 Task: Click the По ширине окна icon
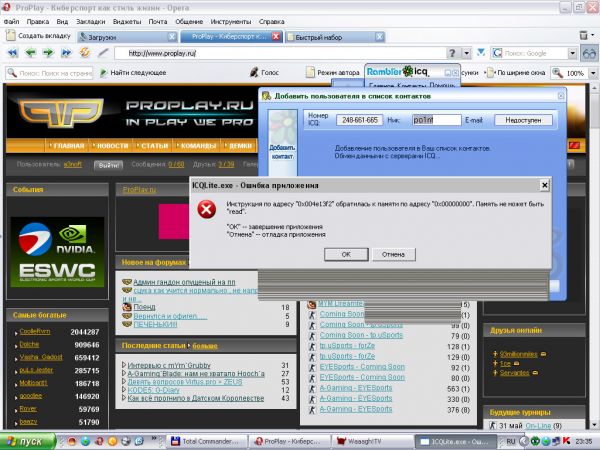click(490, 72)
